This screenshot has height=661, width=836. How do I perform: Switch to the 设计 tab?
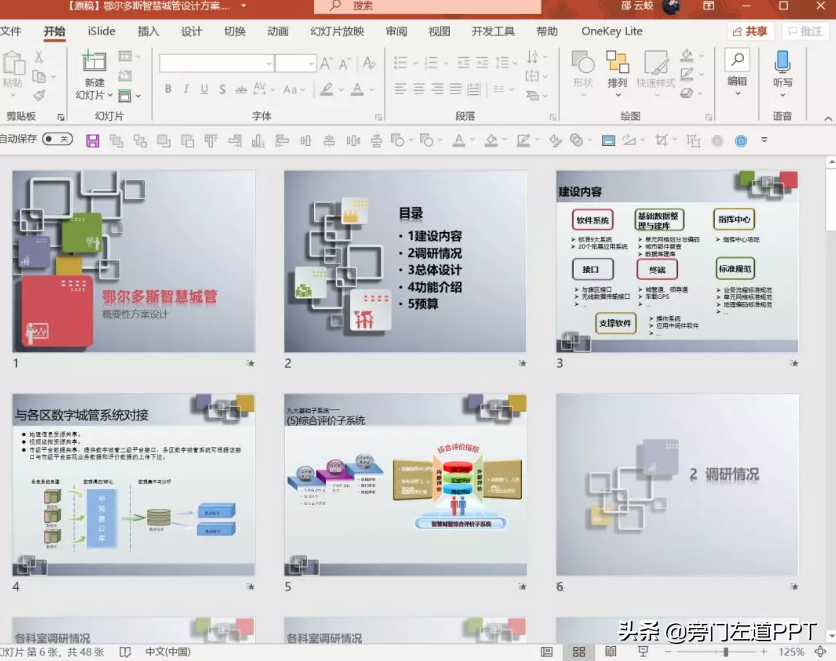pyautogui.click(x=191, y=31)
